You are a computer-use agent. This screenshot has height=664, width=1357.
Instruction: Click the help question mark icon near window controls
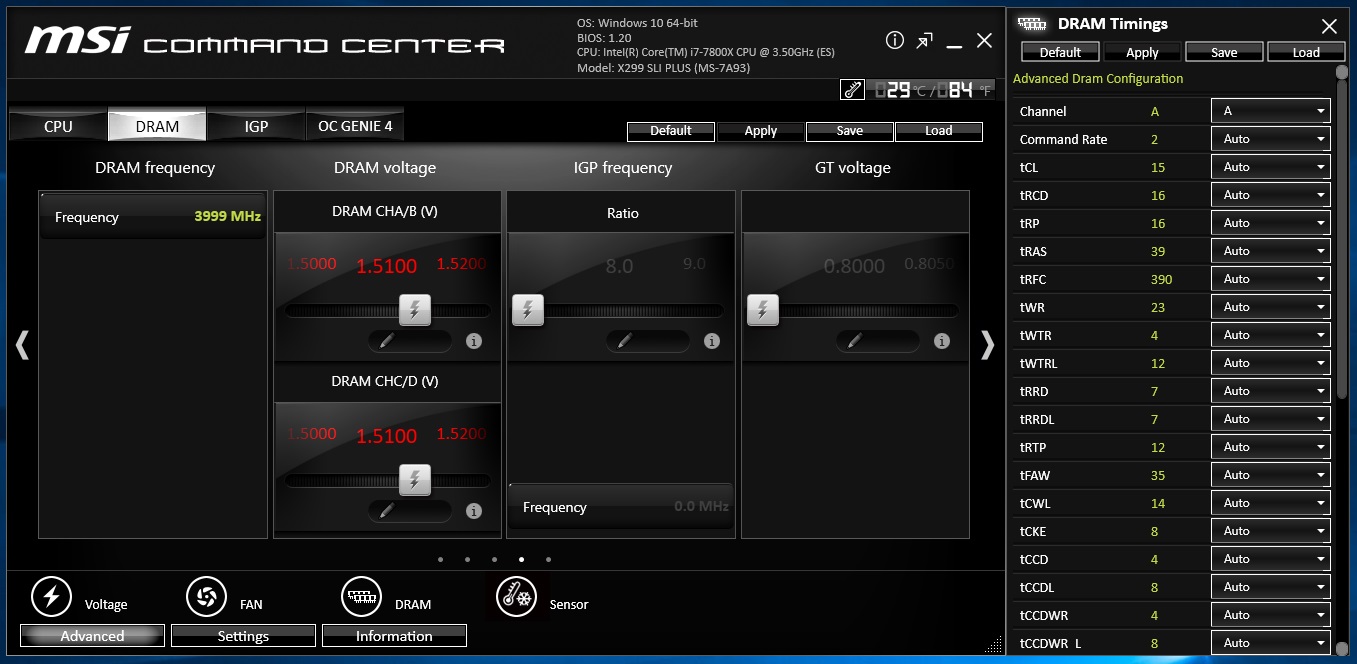point(893,40)
